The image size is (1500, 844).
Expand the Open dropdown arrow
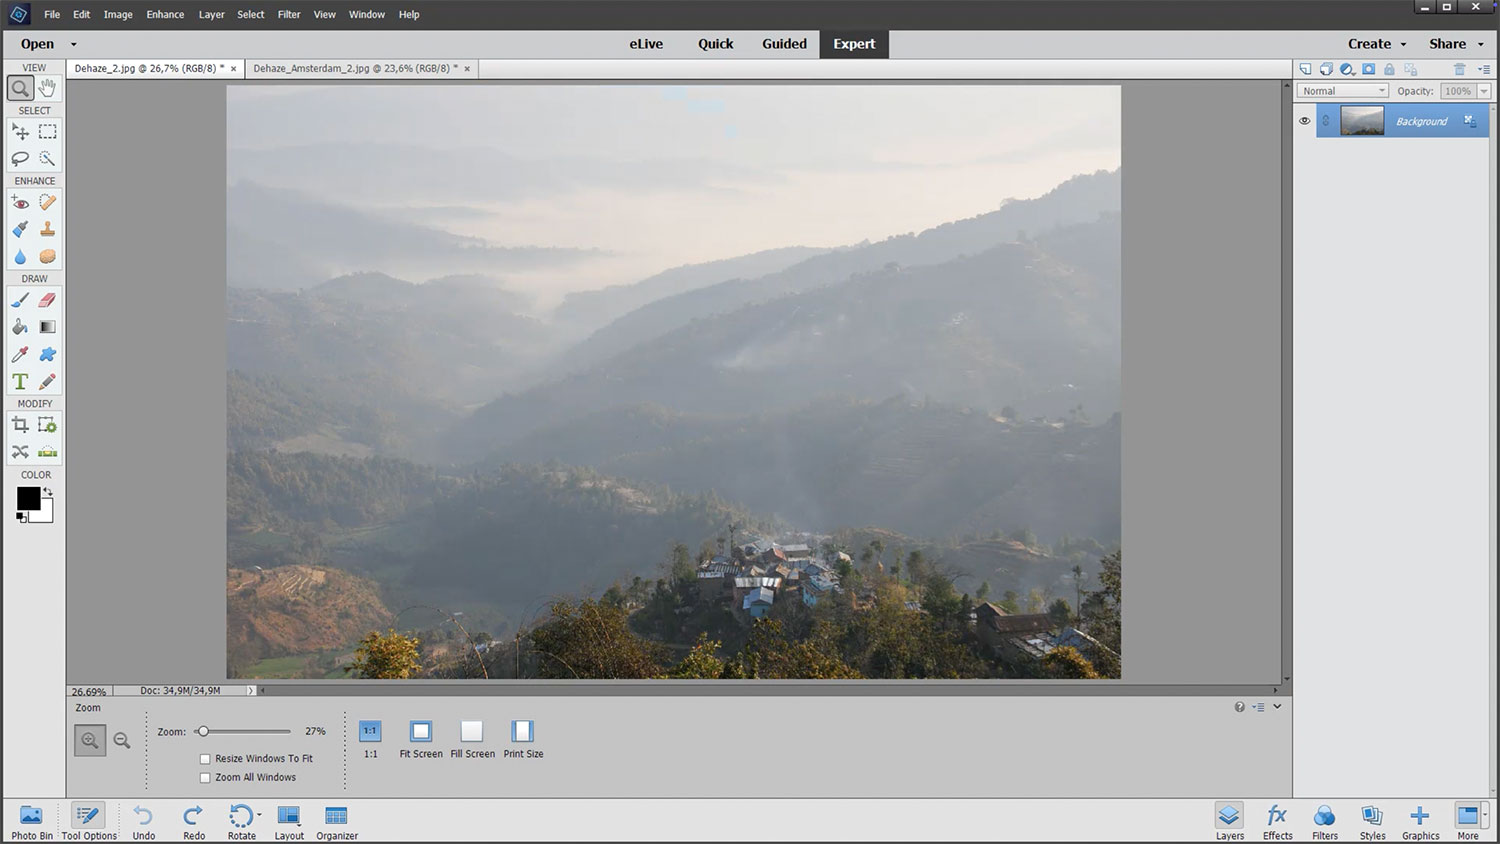(x=73, y=44)
